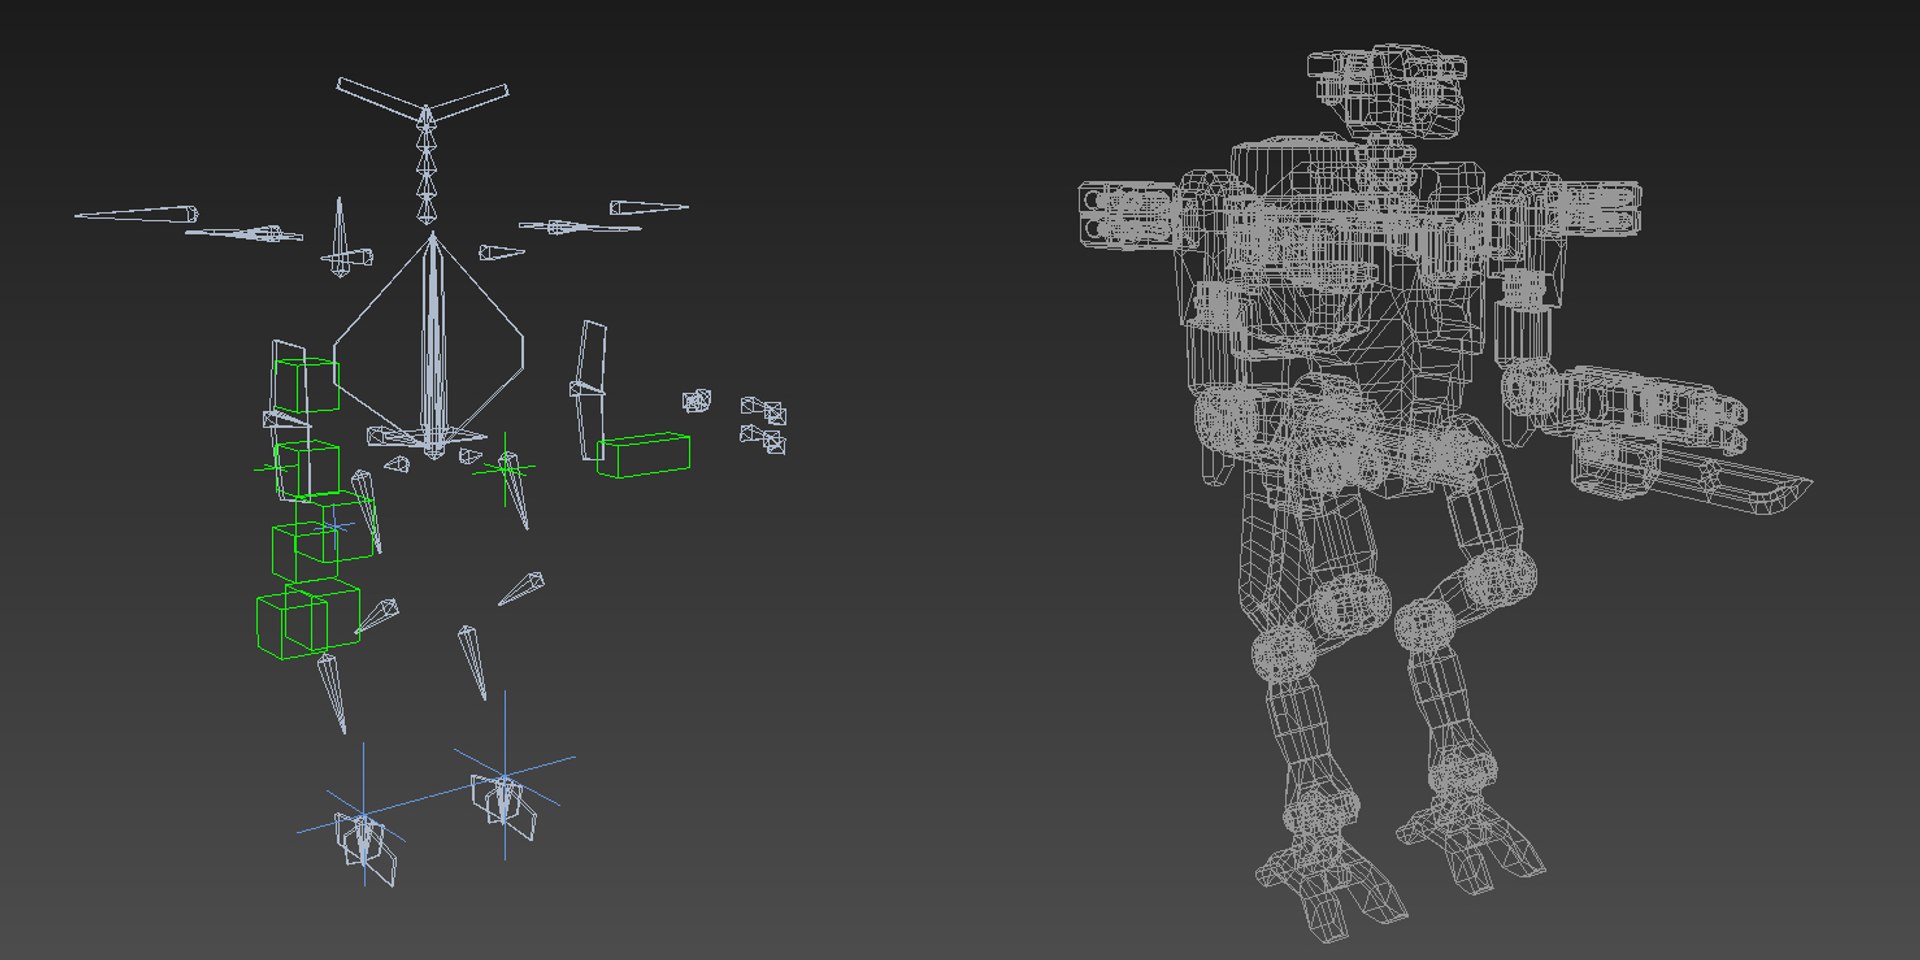Select the far-left long arm bone
1920x960 pixels.
[x=136, y=214]
